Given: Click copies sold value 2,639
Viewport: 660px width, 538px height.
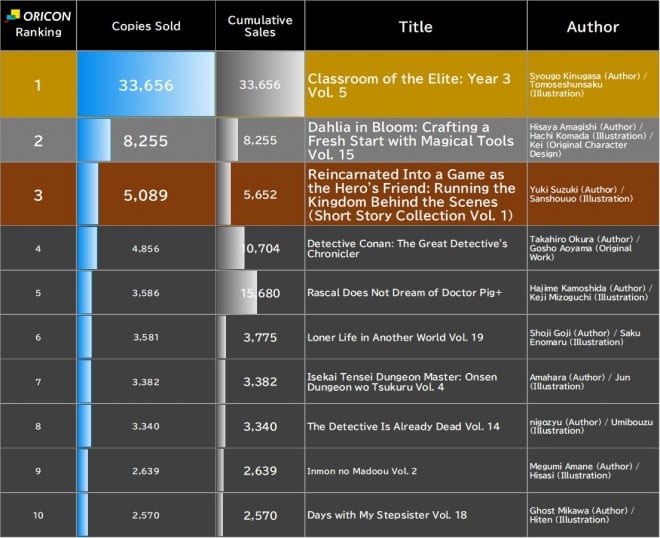Looking at the screenshot, I should point(146,471).
